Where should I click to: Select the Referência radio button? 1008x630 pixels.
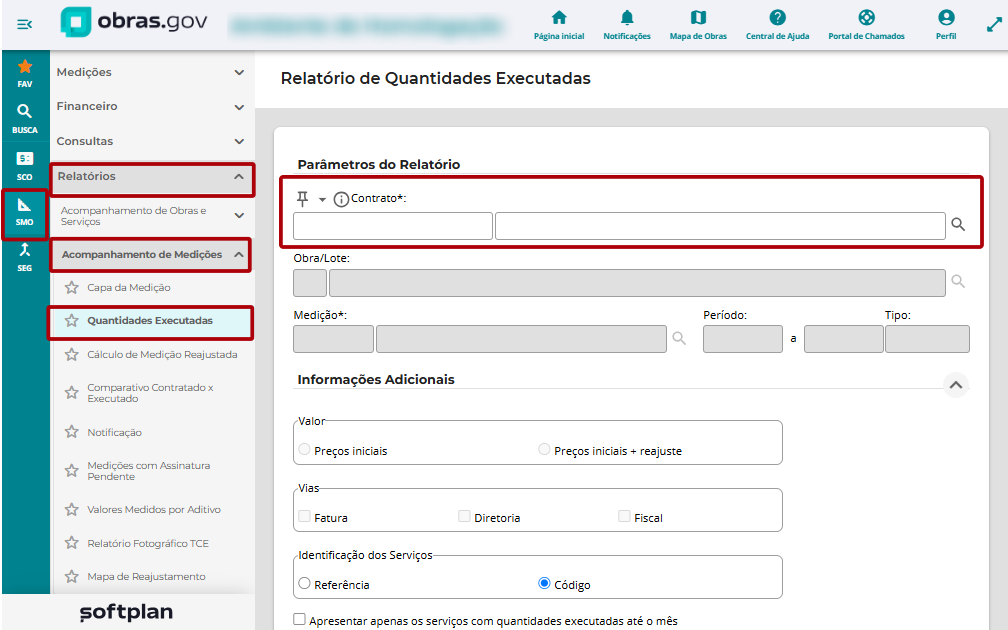[x=305, y=583]
